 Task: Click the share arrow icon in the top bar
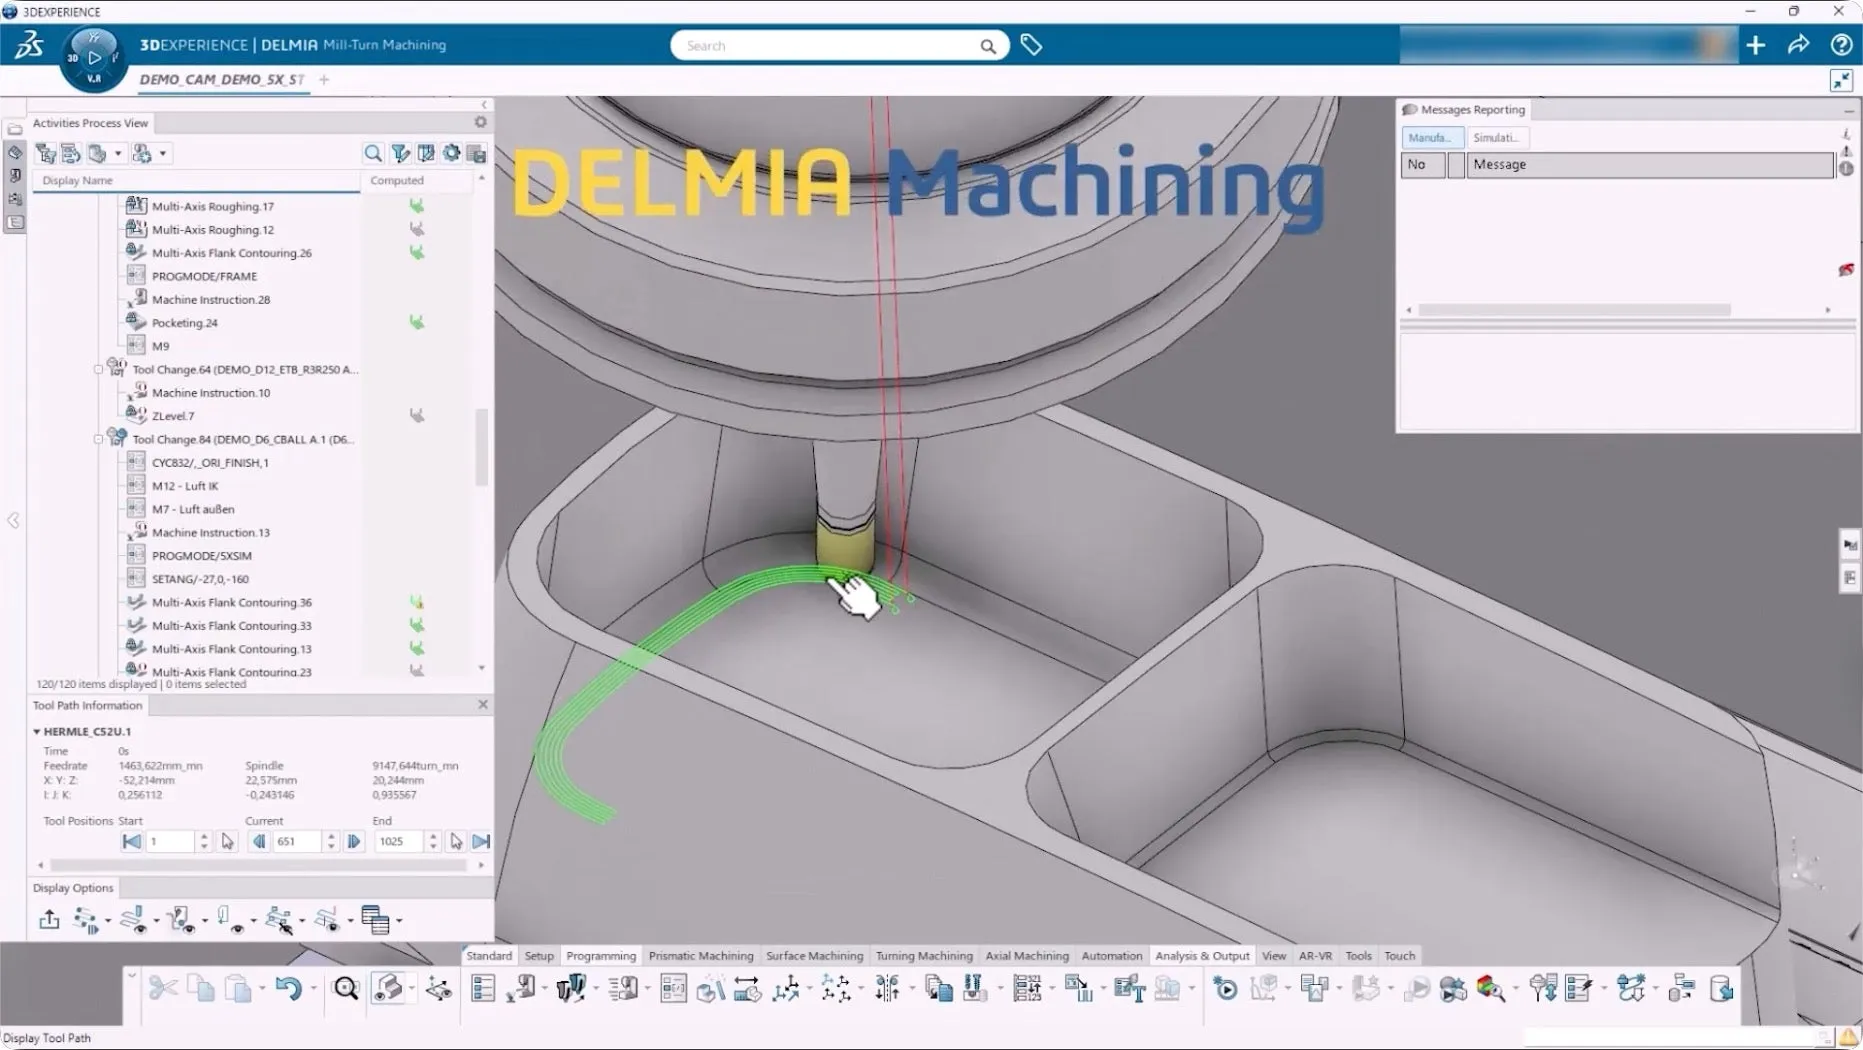[1798, 45]
